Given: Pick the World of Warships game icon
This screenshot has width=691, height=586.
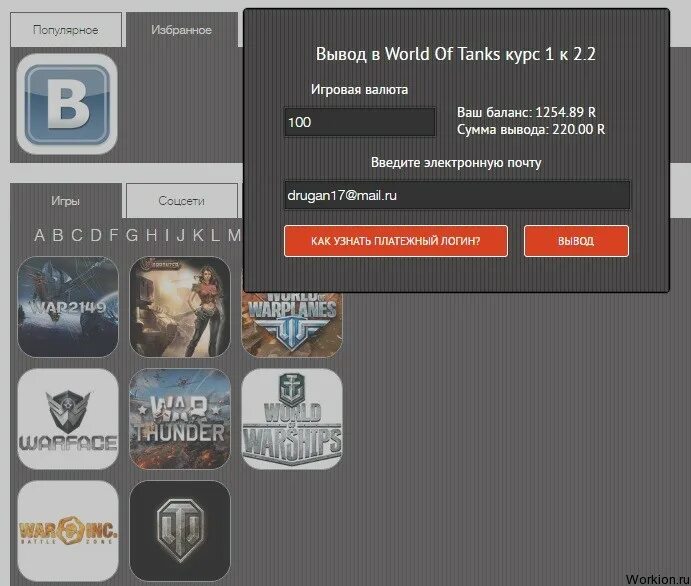Looking at the screenshot, I should [292, 419].
